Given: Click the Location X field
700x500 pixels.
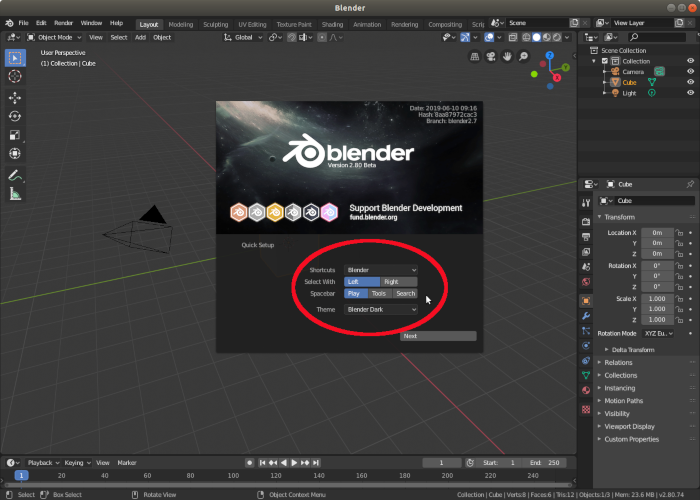Looking at the screenshot, I should tap(657, 233).
